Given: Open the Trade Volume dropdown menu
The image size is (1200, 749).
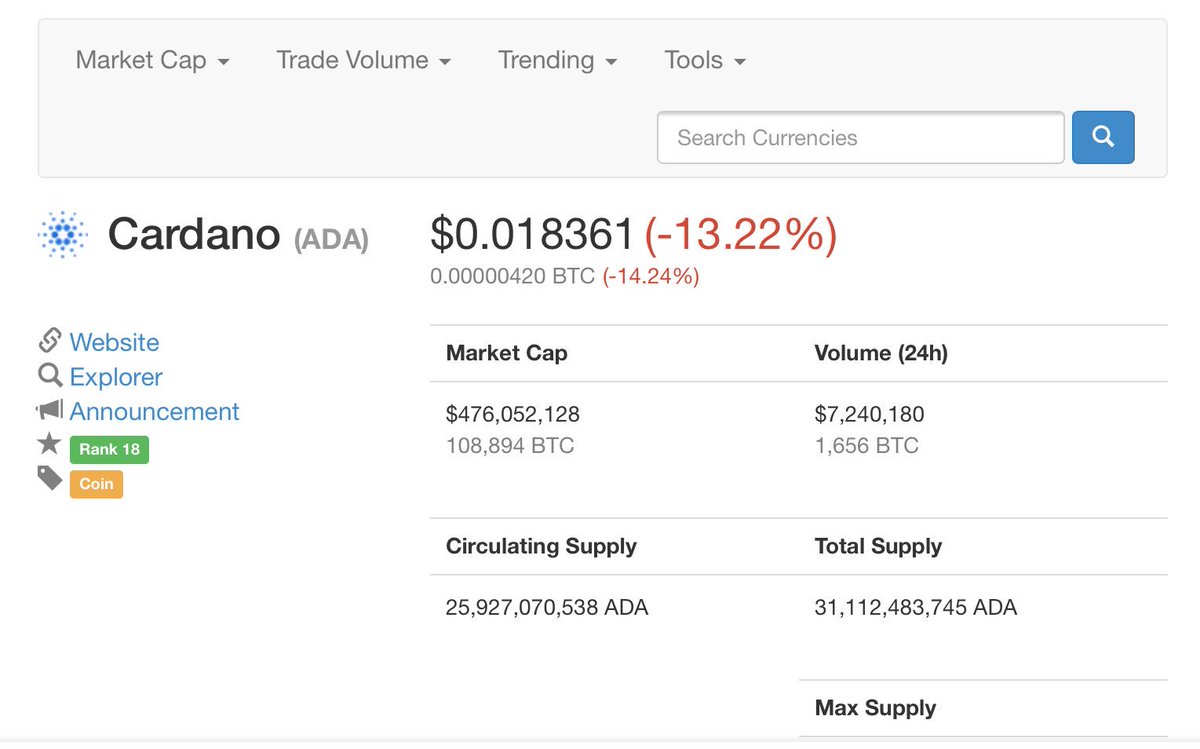Looking at the screenshot, I should pyautogui.click(x=364, y=60).
